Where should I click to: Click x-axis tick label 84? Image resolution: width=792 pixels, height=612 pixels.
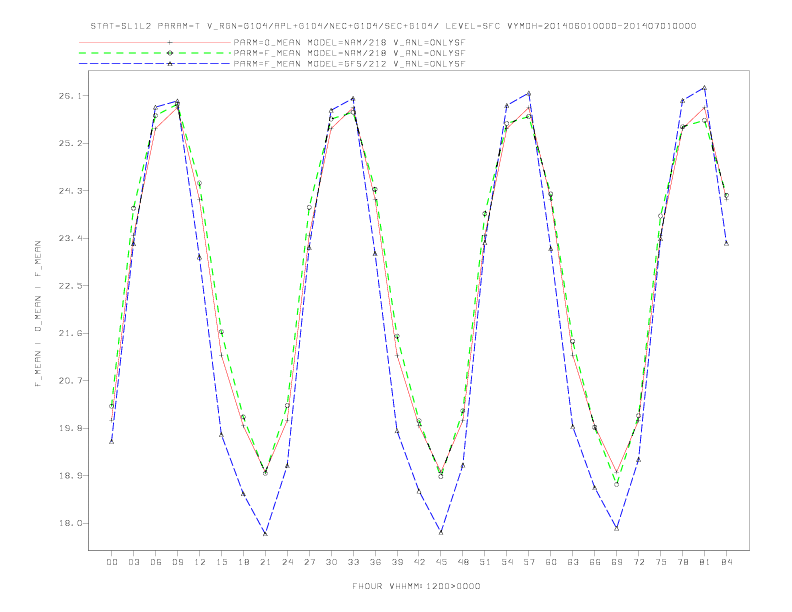pyautogui.click(x=727, y=562)
